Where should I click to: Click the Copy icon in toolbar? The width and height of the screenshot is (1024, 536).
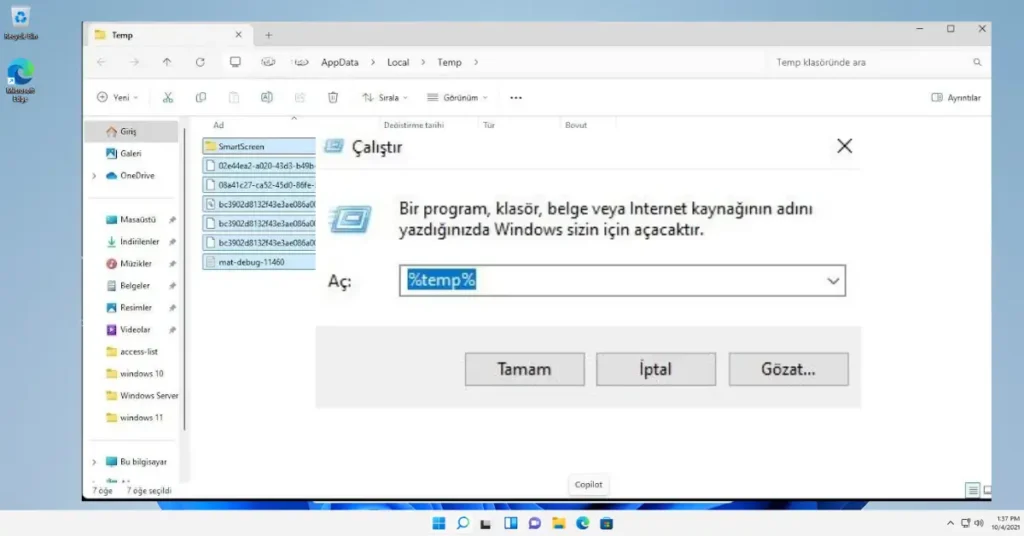coord(200,97)
